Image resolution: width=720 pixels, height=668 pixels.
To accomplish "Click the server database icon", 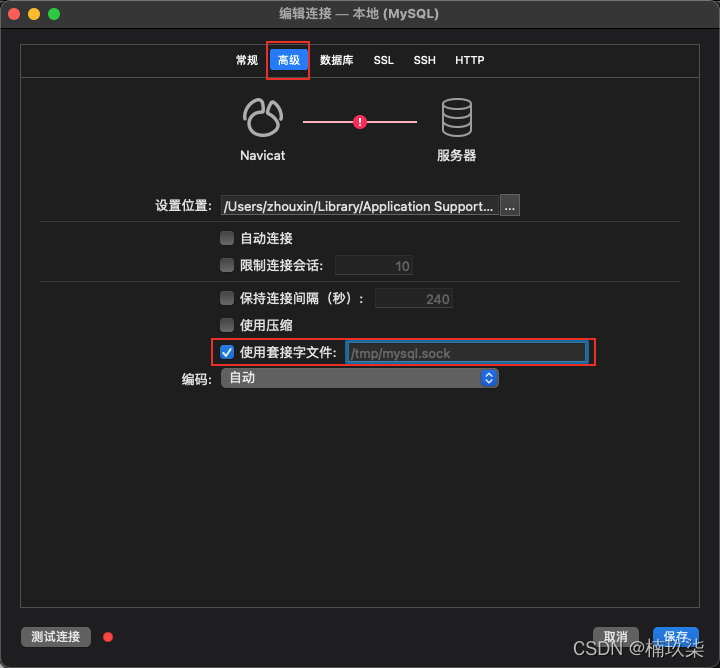I will click(x=456, y=119).
